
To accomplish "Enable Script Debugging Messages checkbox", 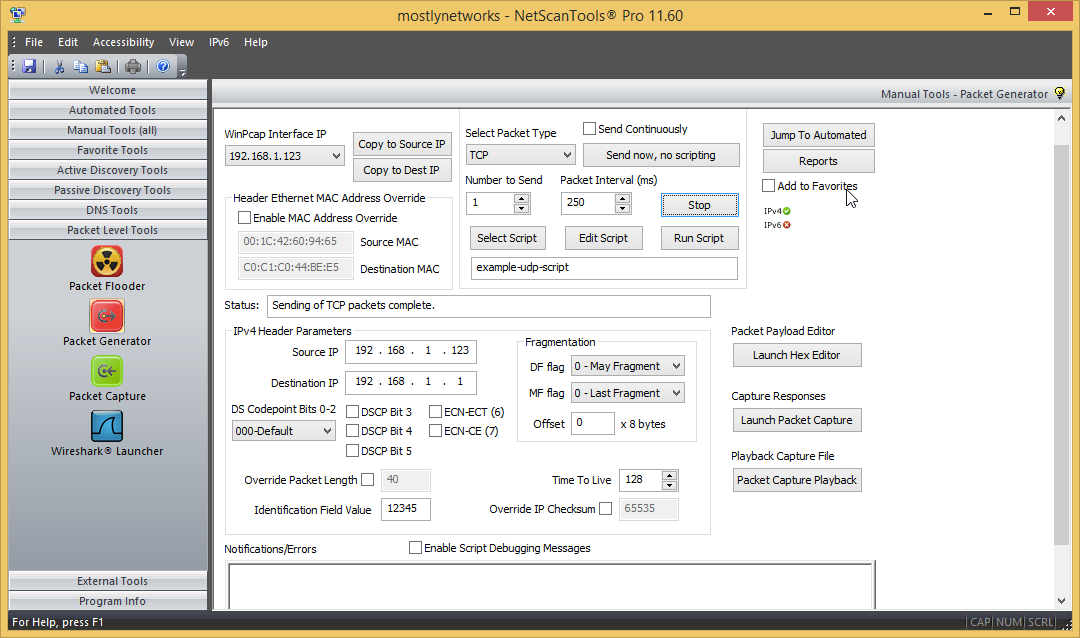I will pos(415,548).
